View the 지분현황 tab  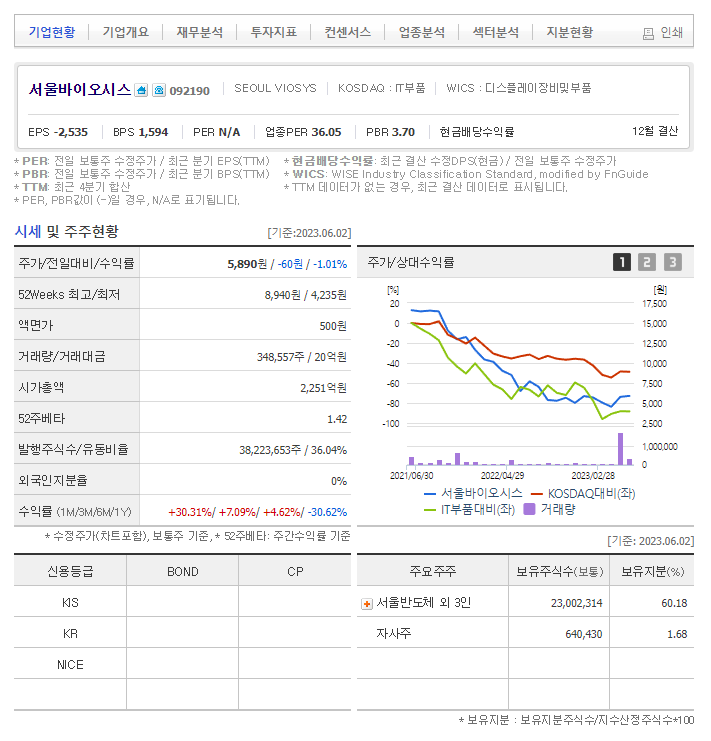point(570,32)
